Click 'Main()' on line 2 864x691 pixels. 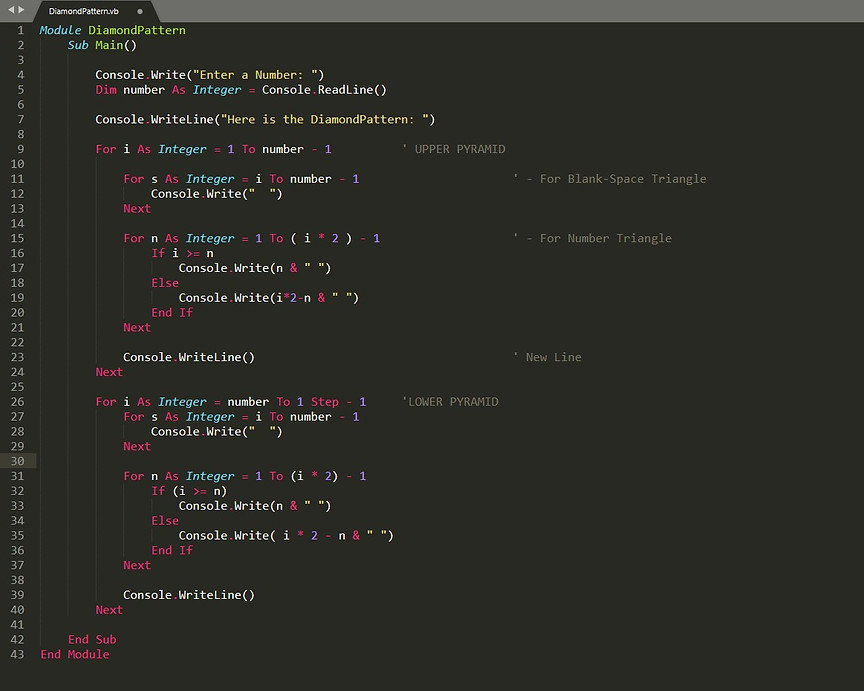[x=116, y=45]
